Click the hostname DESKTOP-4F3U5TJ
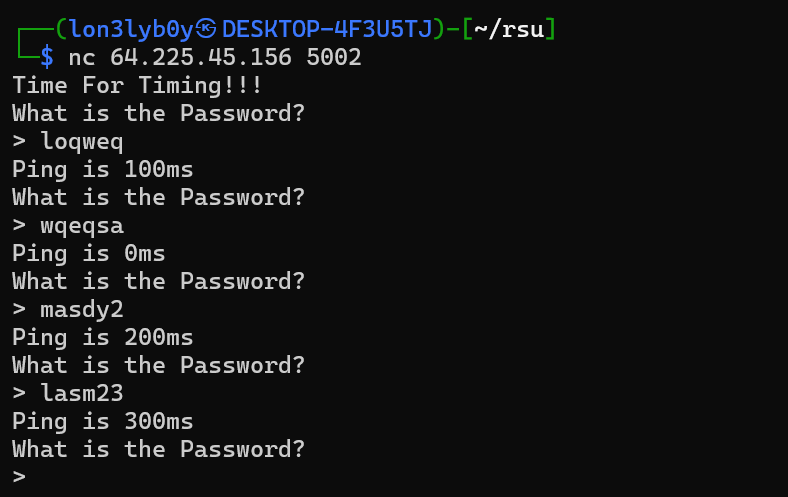Viewport: 788px width, 497px height. (326, 29)
